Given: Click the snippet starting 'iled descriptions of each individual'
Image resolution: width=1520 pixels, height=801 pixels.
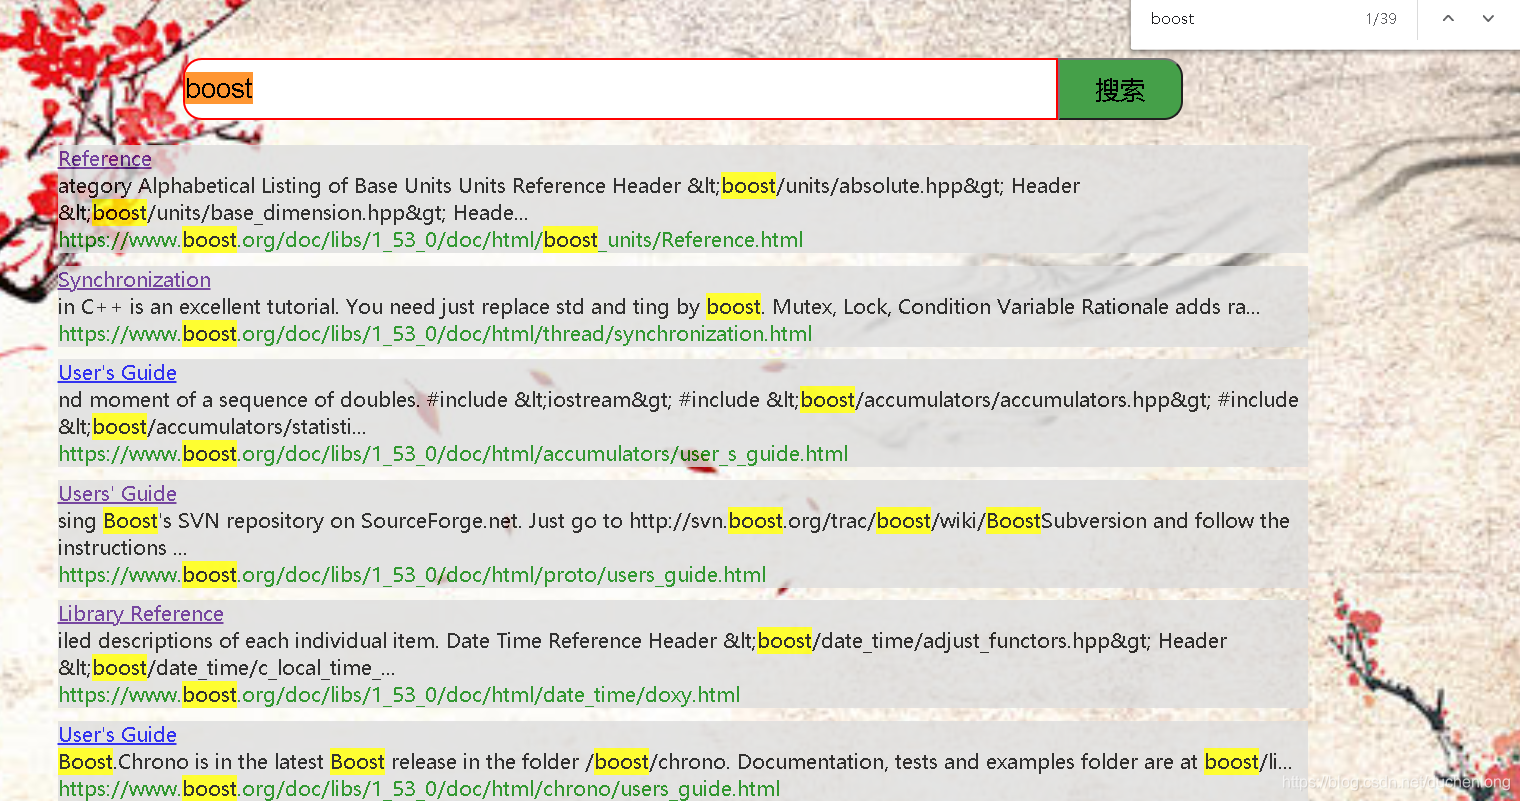Looking at the screenshot, I should click(x=642, y=654).
